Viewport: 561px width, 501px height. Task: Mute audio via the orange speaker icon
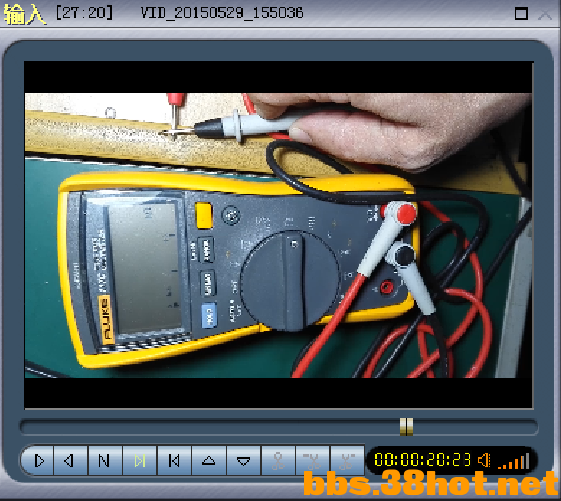(484, 460)
